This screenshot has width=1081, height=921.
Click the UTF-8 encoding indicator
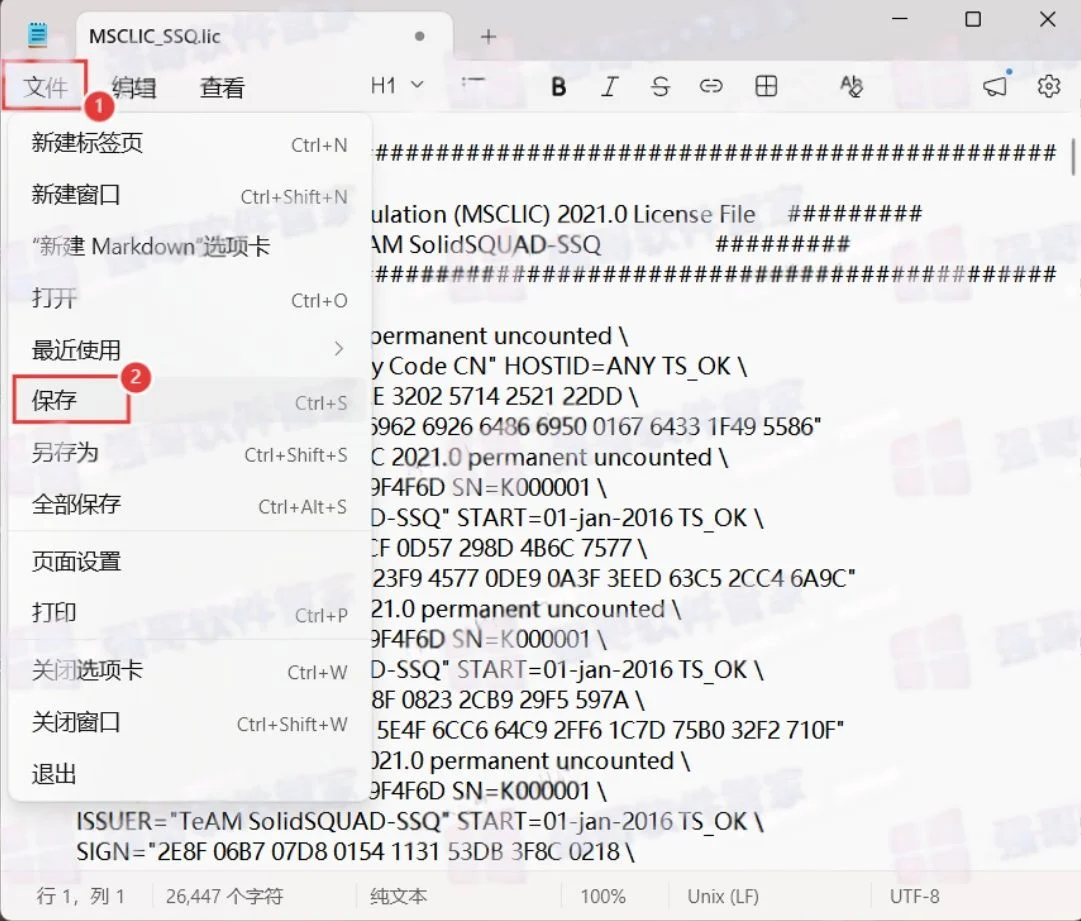[914, 896]
